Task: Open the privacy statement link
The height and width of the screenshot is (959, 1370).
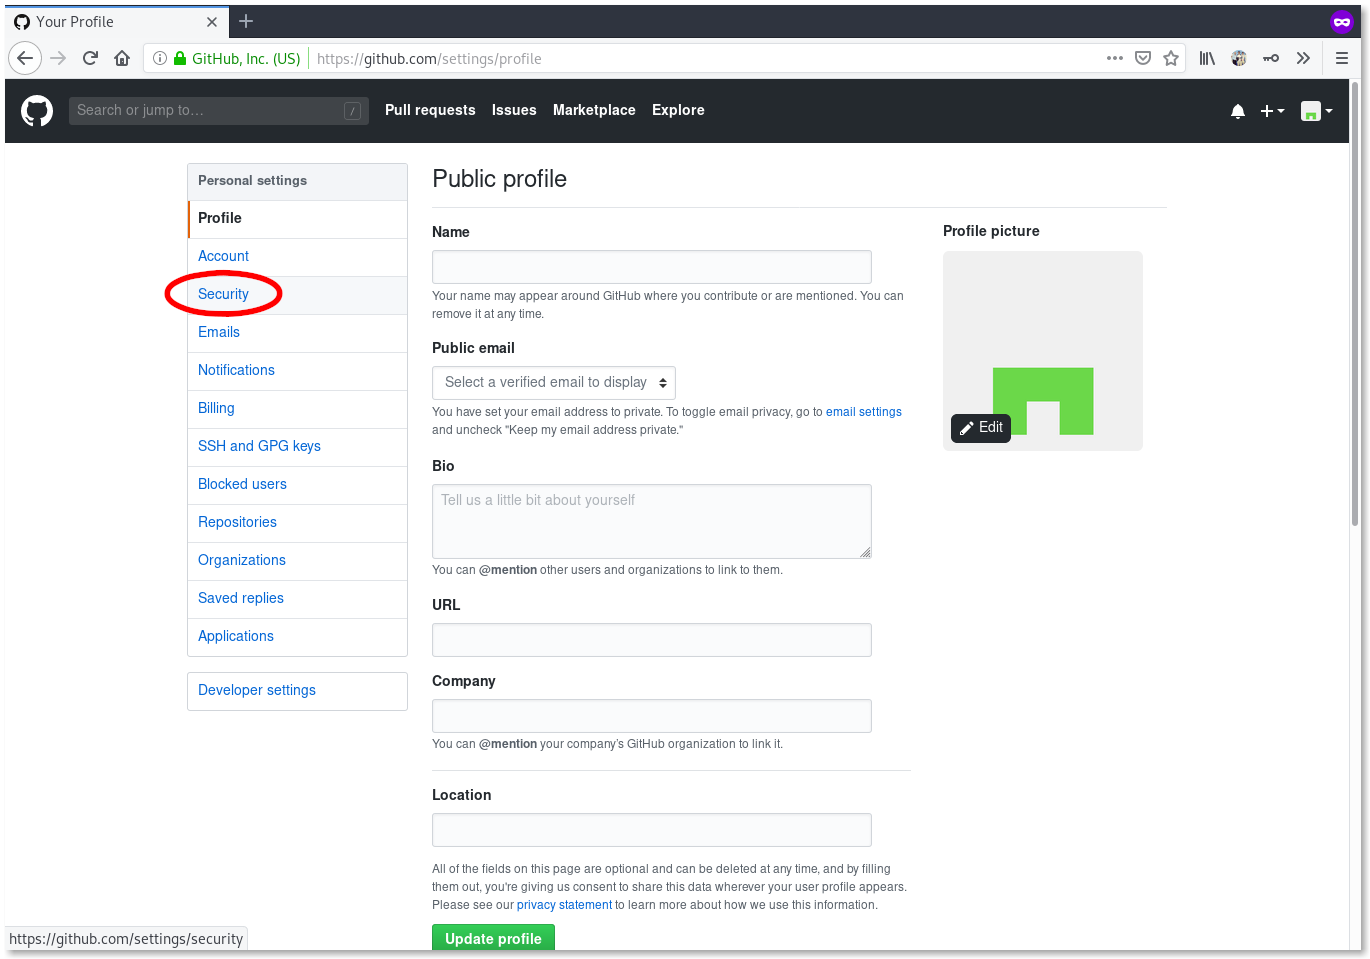Action: 564,905
